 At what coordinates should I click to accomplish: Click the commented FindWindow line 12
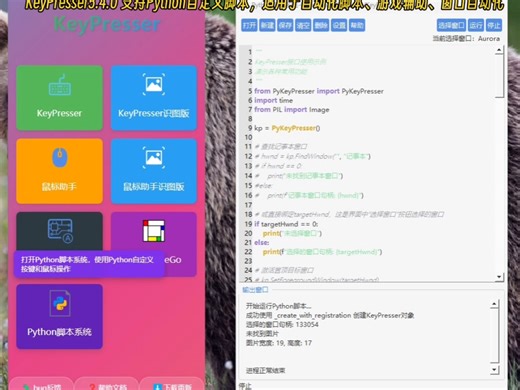tap(312, 156)
